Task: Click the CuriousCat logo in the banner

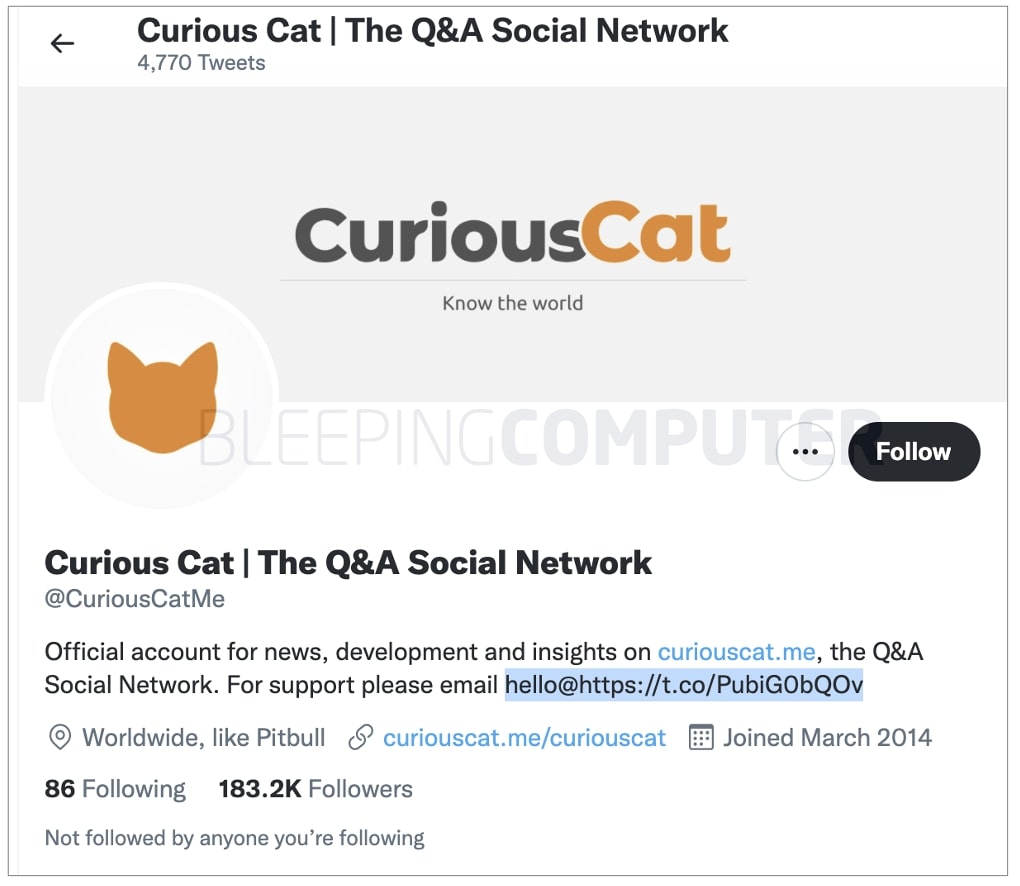Action: coord(512,234)
